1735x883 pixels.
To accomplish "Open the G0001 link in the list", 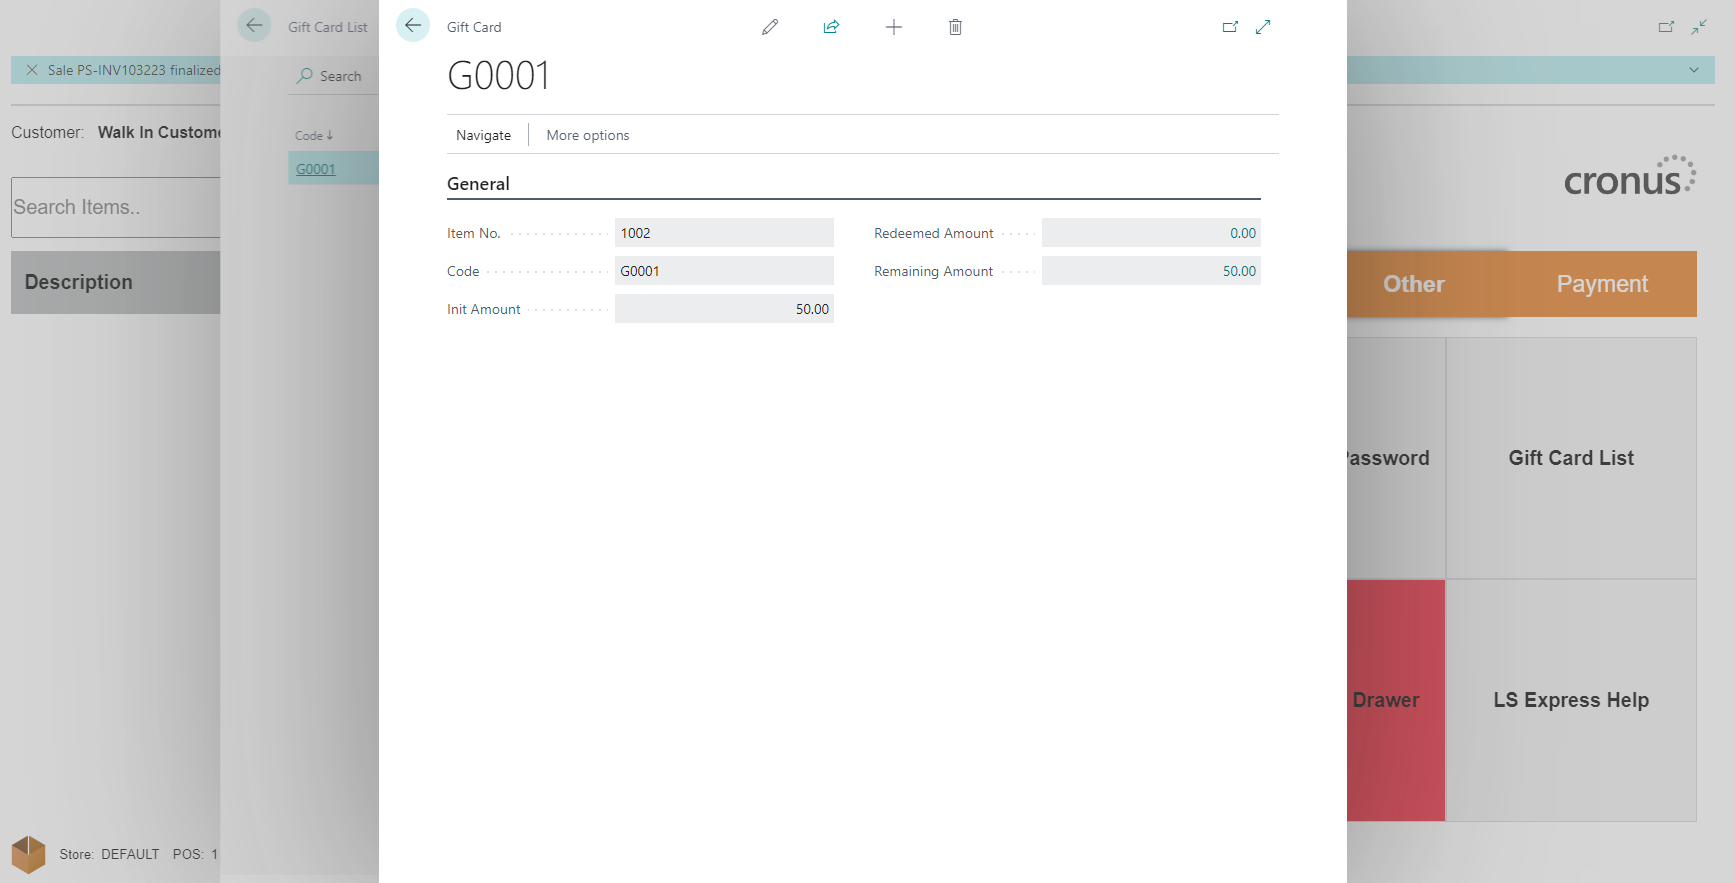I will point(315,169).
